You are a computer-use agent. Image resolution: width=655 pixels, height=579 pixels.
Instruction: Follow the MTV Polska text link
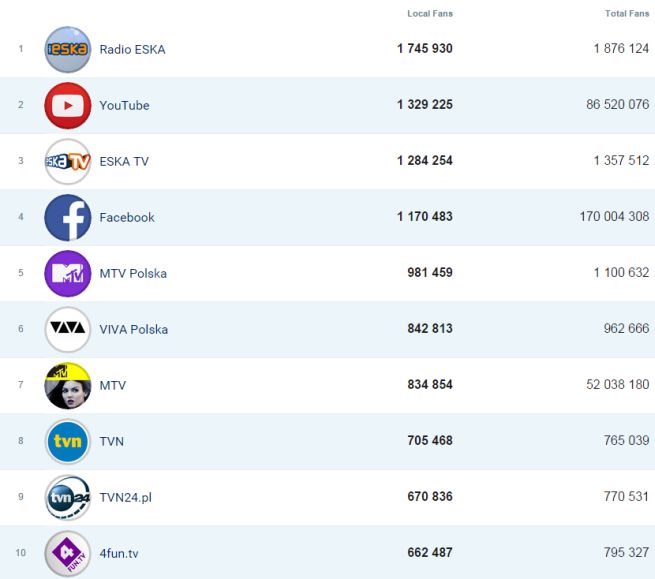(x=133, y=274)
